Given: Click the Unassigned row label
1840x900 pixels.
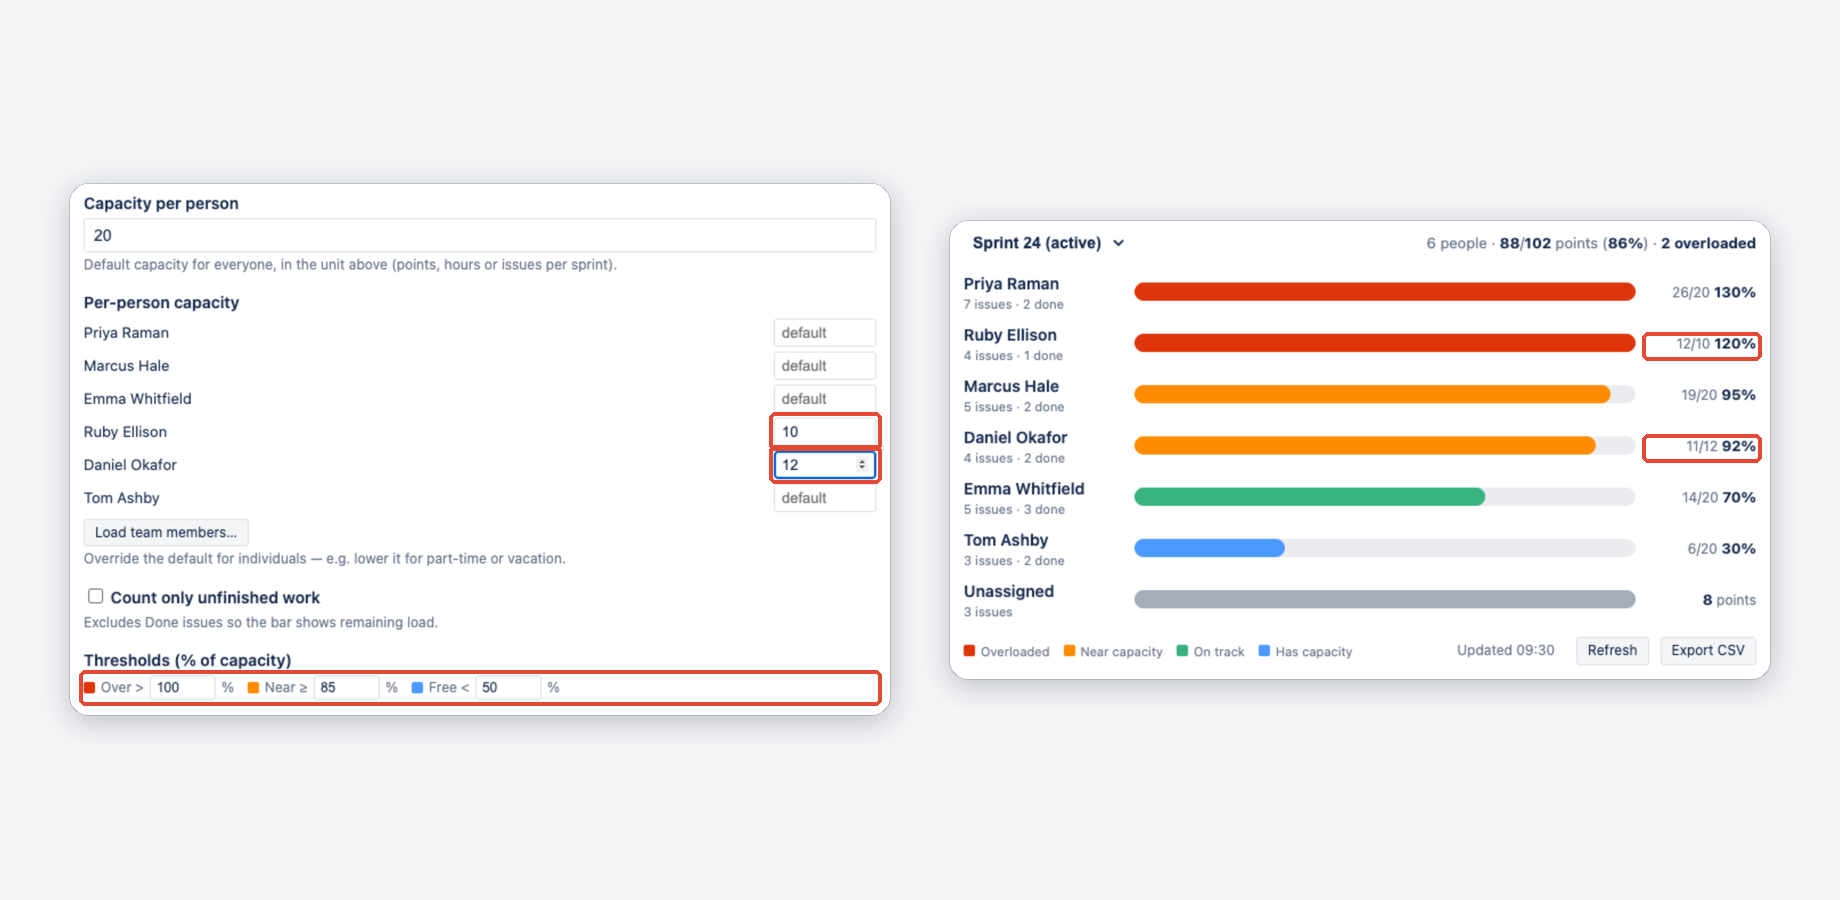Looking at the screenshot, I should (x=1009, y=591).
